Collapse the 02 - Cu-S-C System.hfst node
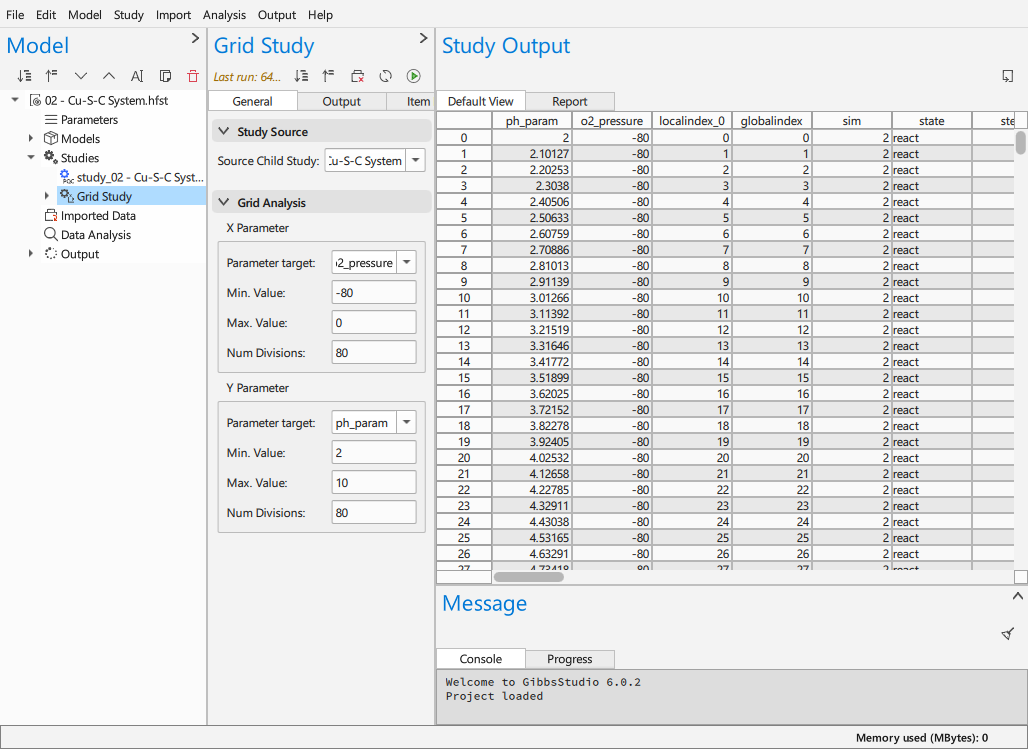1028x749 pixels. coord(15,100)
